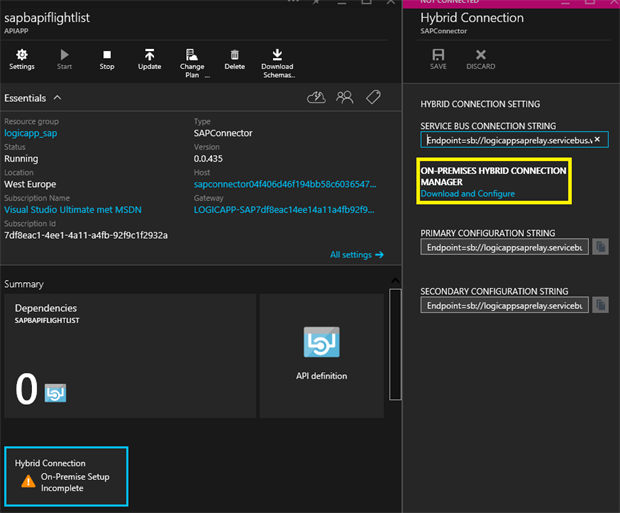The width and height of the screenshot is (620, 513).
Task: Copy the primary configuration string
Action: point(600,247)
